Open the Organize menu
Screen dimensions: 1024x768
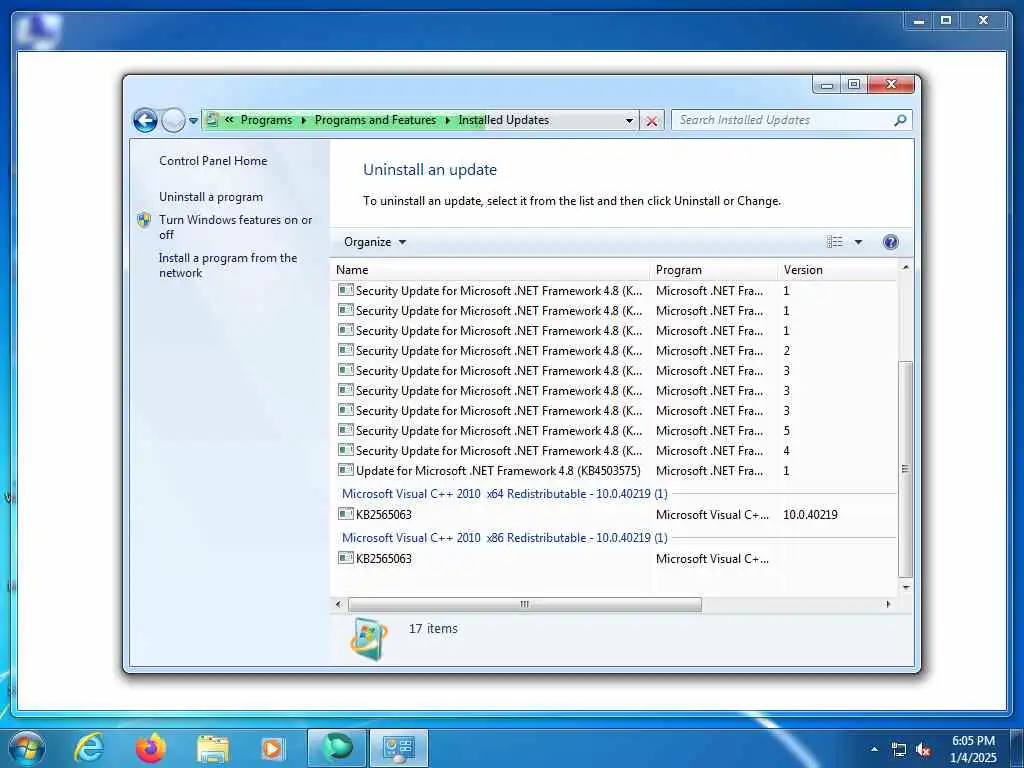[375, 242]
